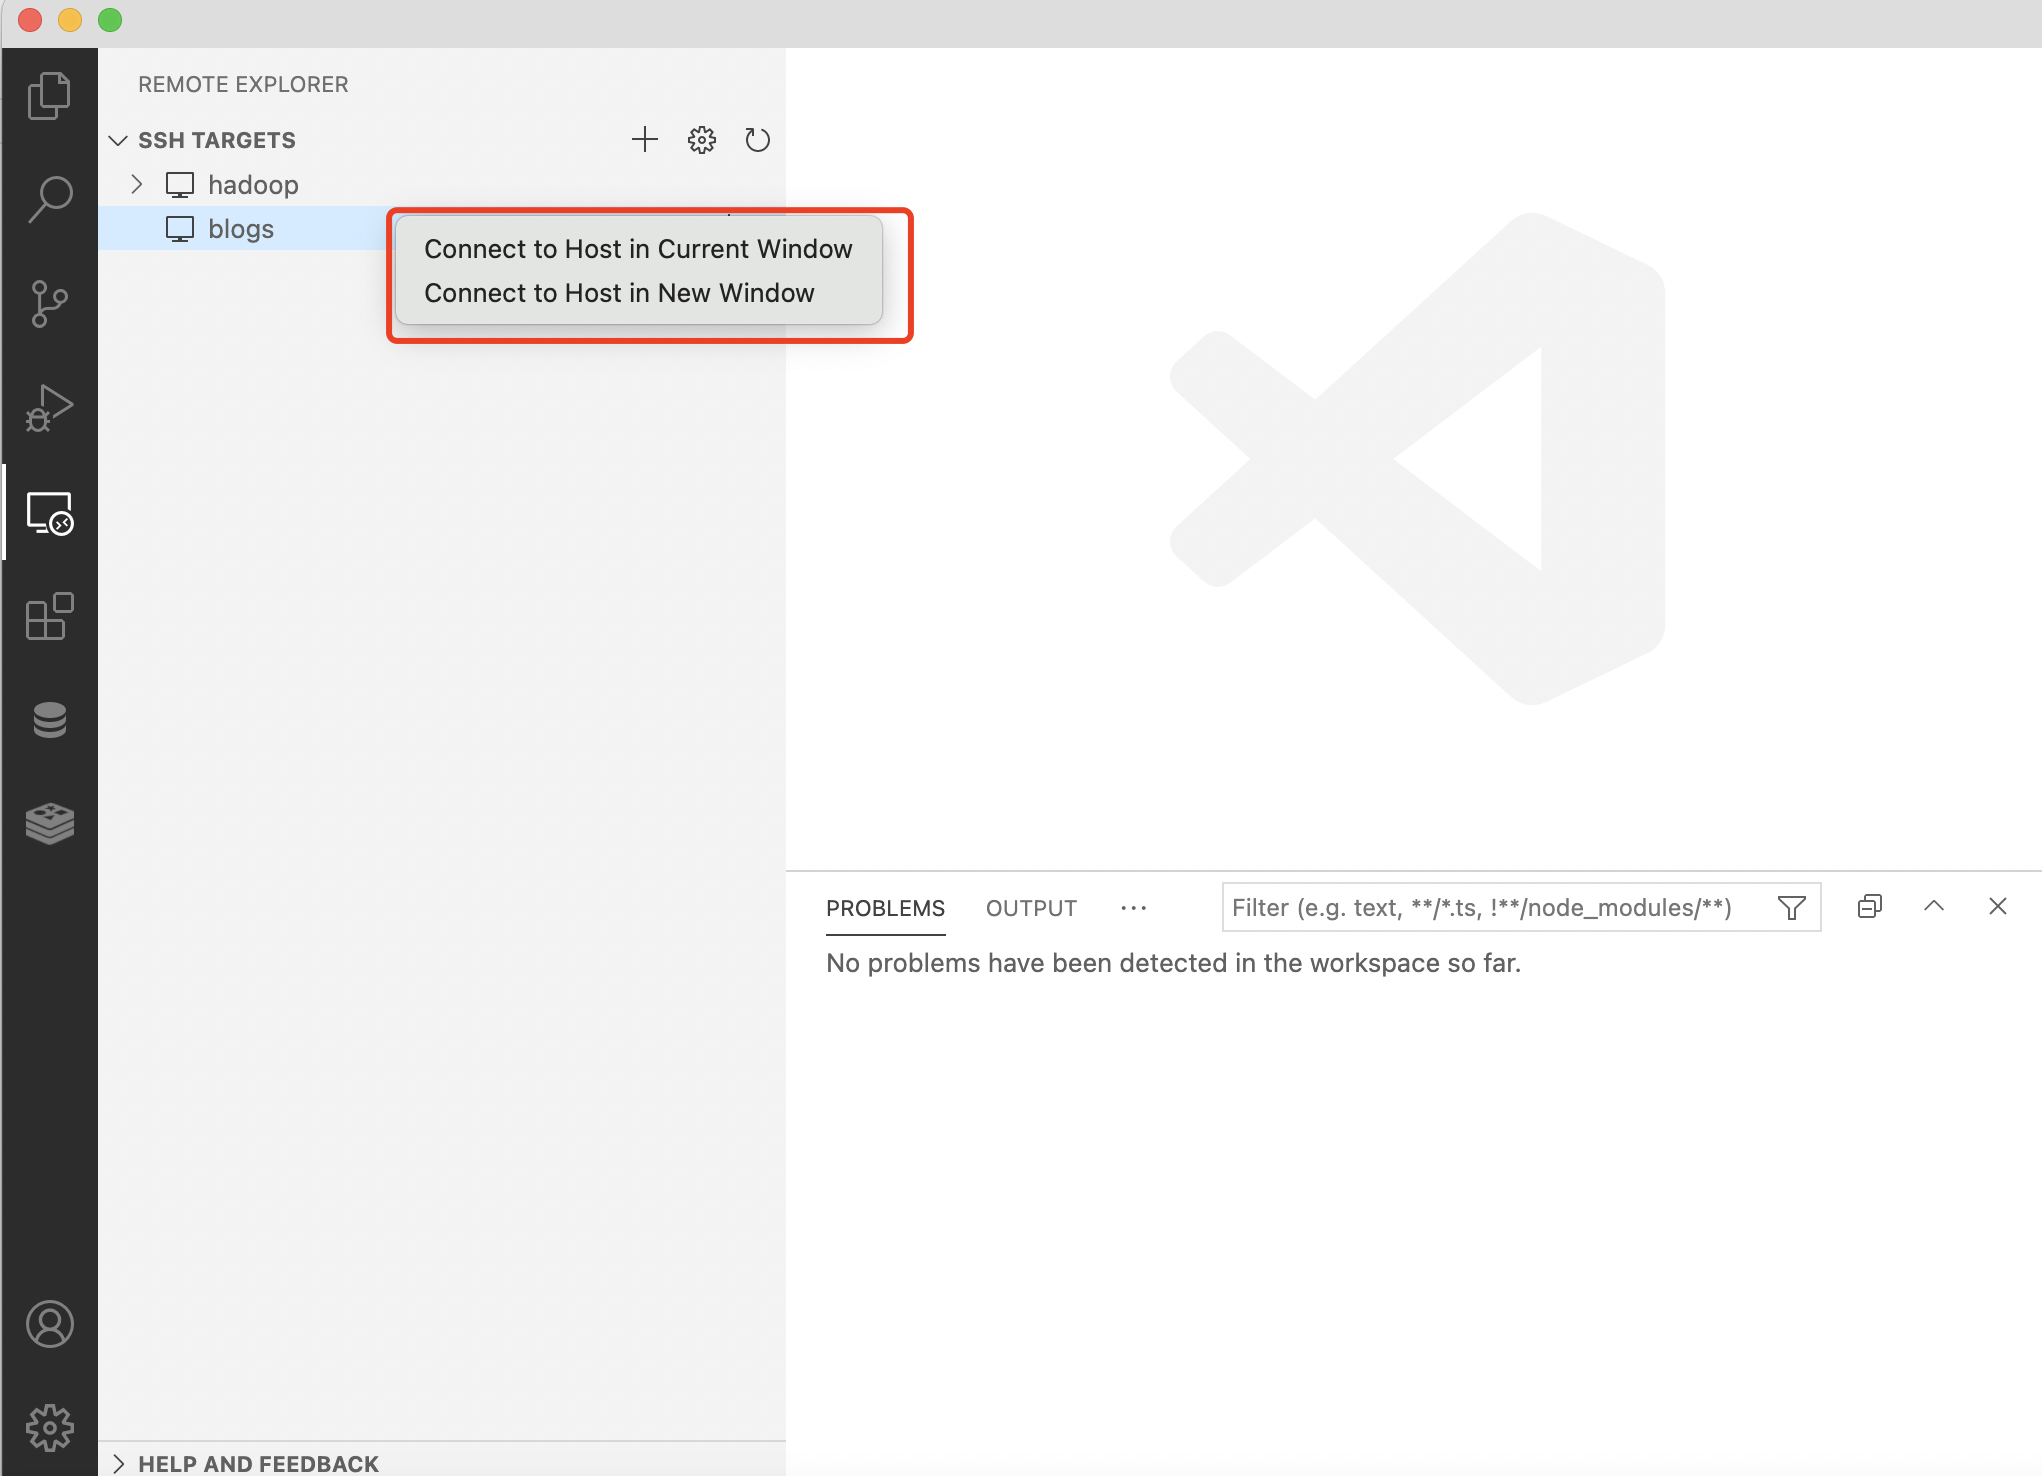This screenshot has height=1476, width=2042.
Task: Open the Extensions view
Action: click(x=49, y=616)
